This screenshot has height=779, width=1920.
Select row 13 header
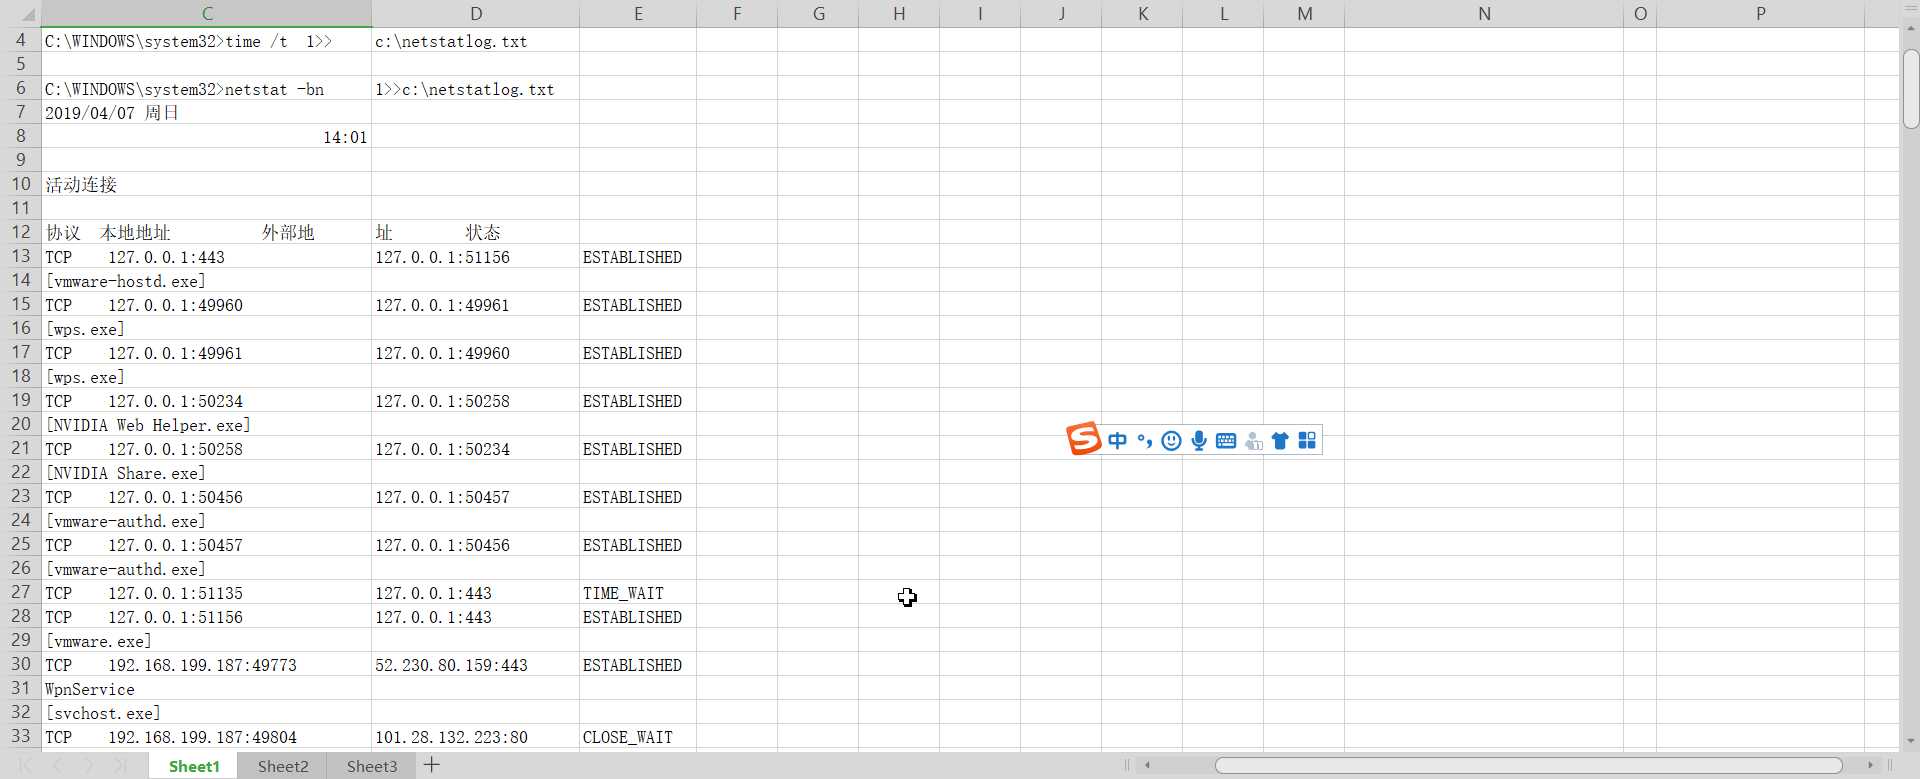21,256
